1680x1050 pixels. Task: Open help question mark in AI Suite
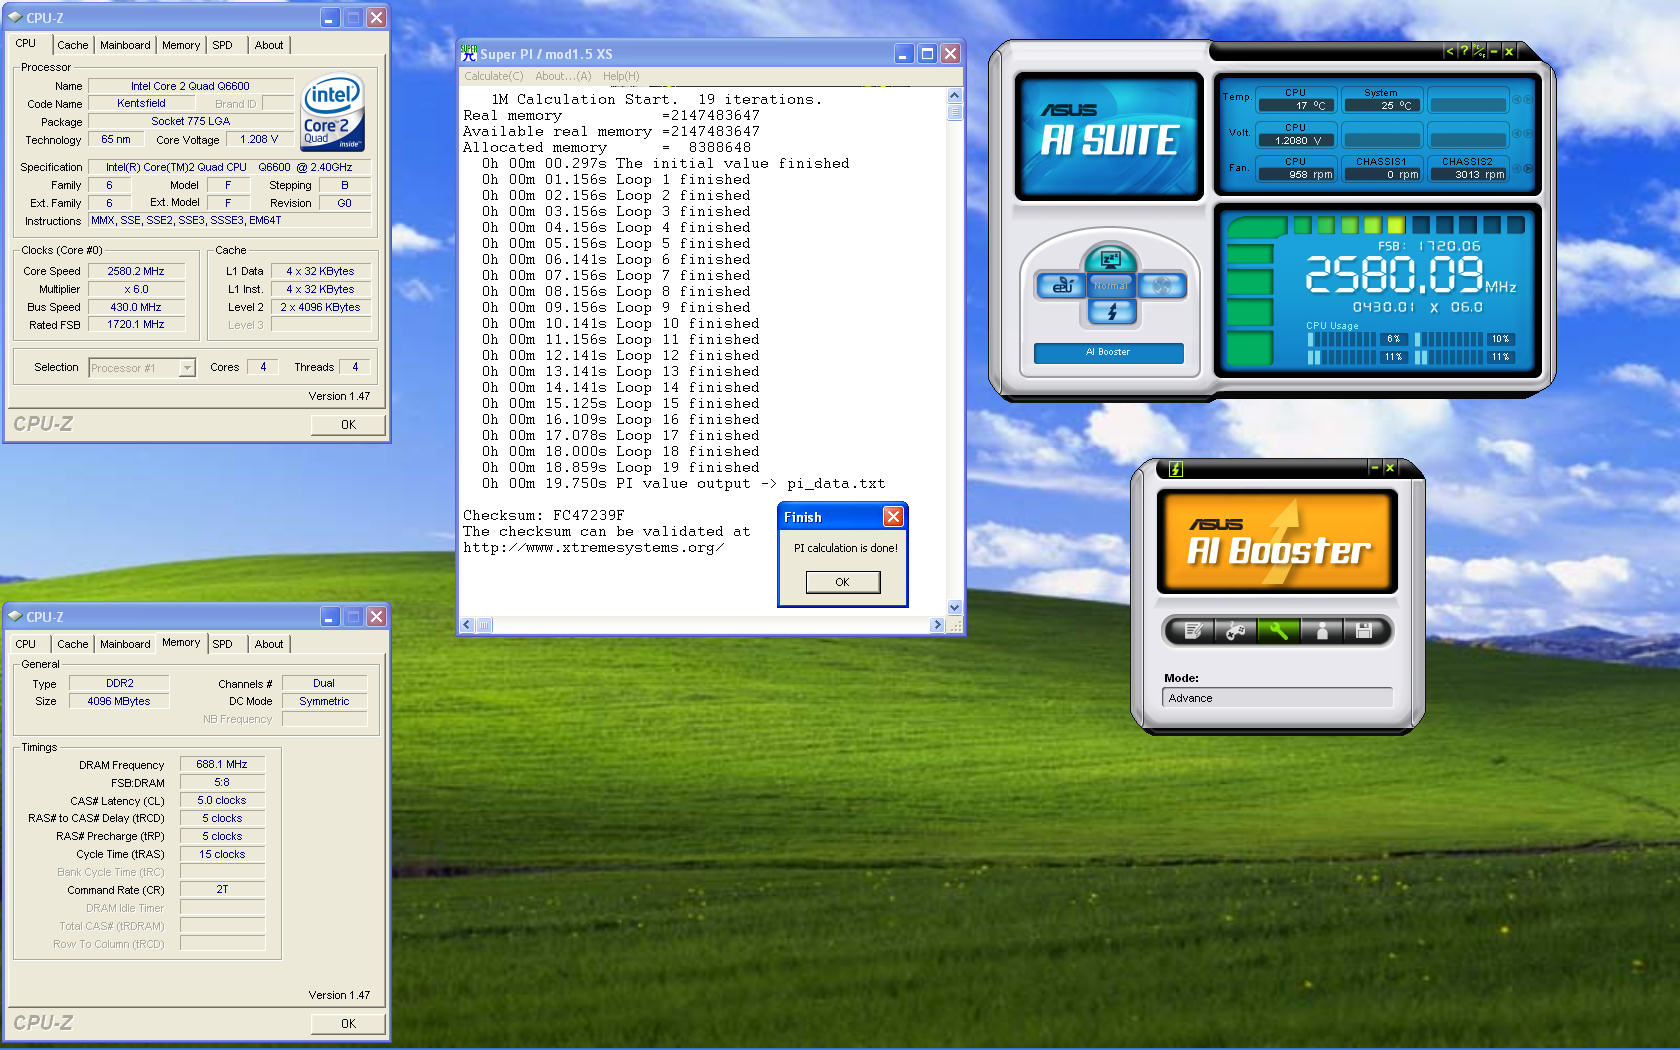1464,51
